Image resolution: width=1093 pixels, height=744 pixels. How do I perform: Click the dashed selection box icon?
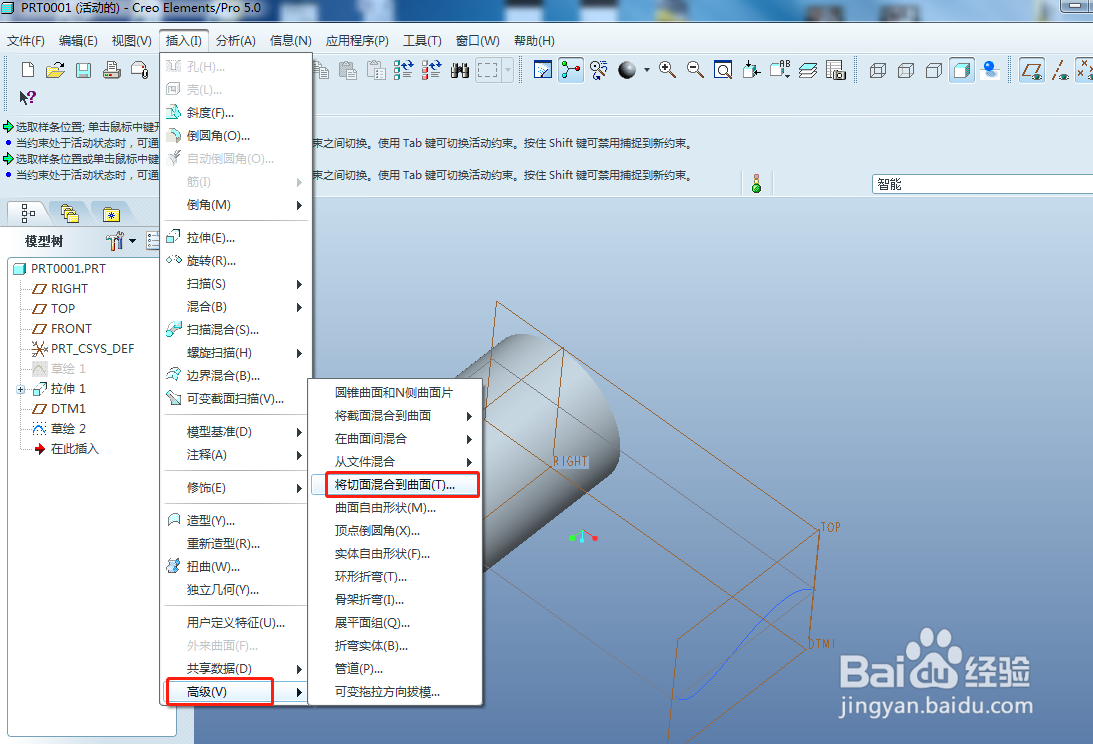tap(488, 70)
